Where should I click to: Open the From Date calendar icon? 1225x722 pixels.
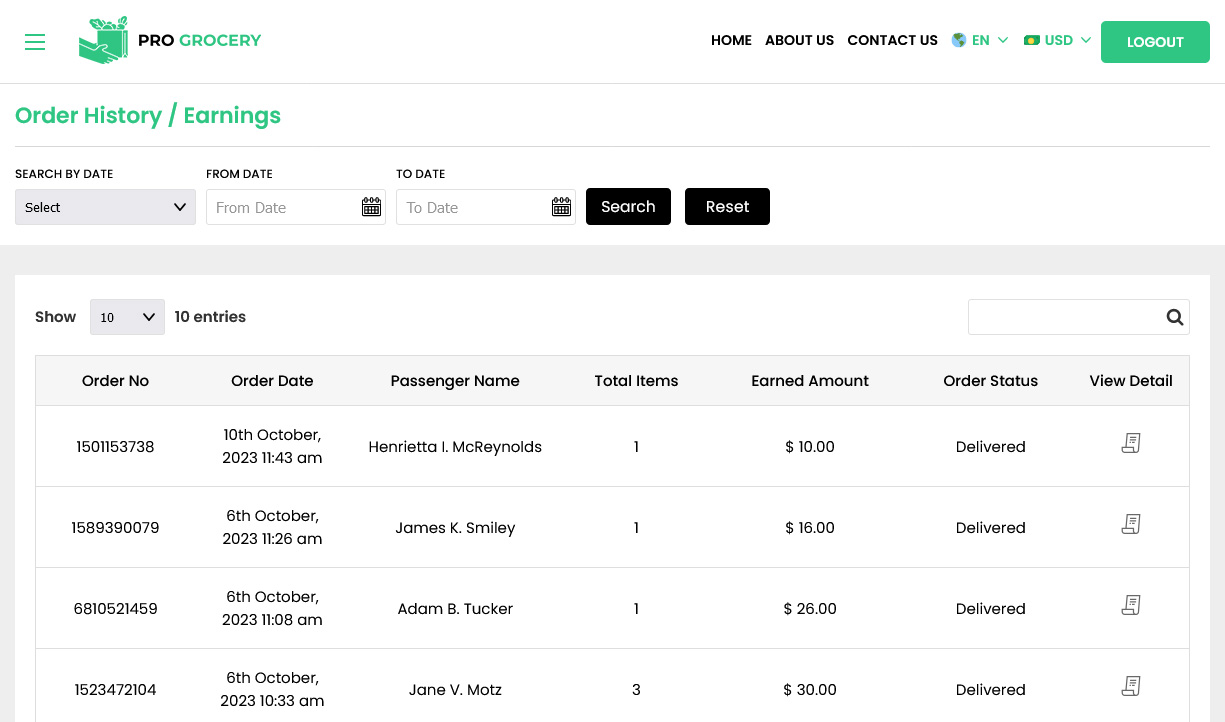pyautogui.click(x=371, y=207)
